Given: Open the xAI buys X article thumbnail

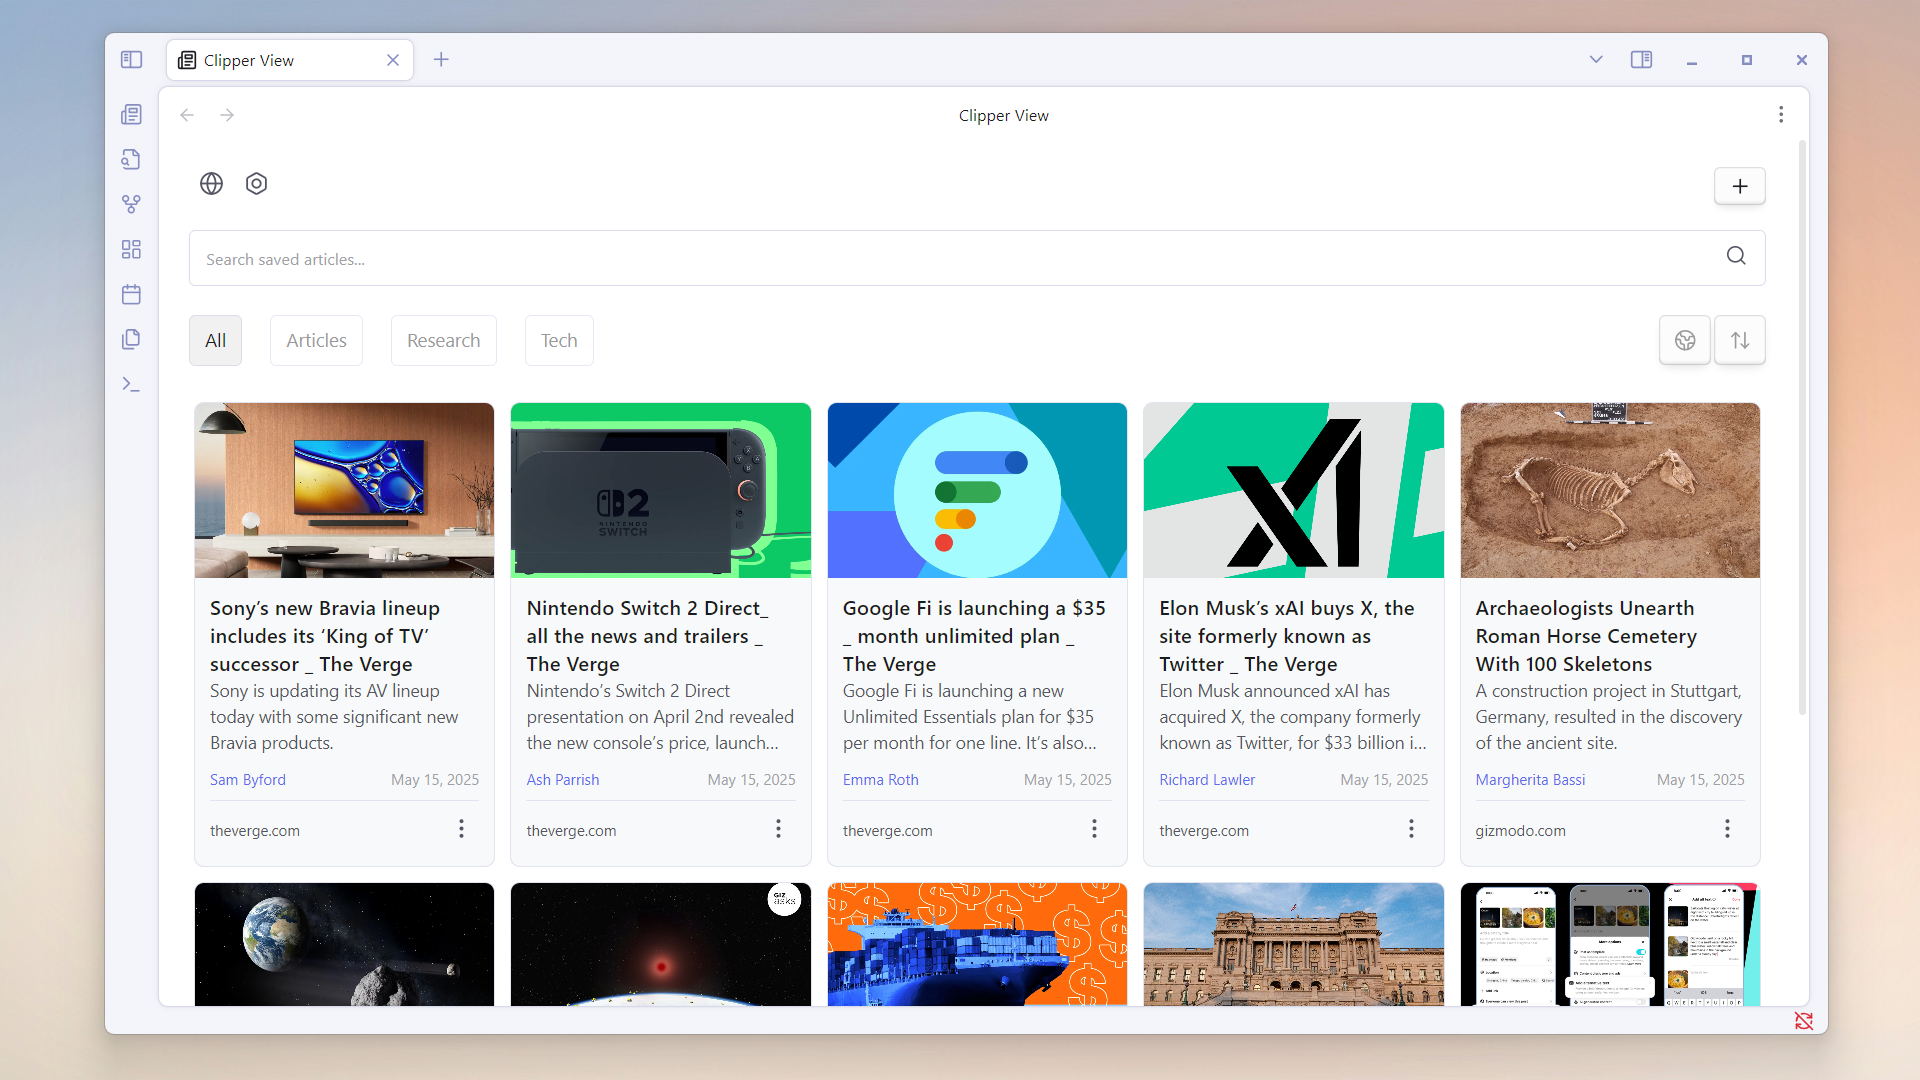Looking at the screenshot, I should 1293,490.
